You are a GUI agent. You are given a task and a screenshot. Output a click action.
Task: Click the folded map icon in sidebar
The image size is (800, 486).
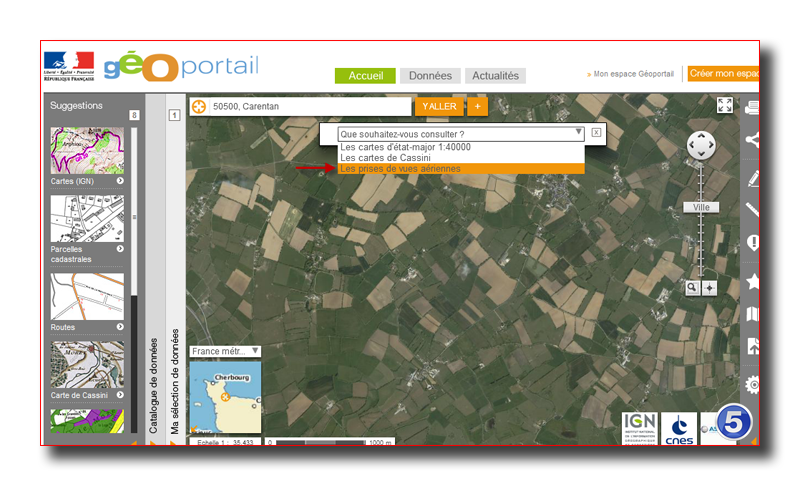(753, 314)
